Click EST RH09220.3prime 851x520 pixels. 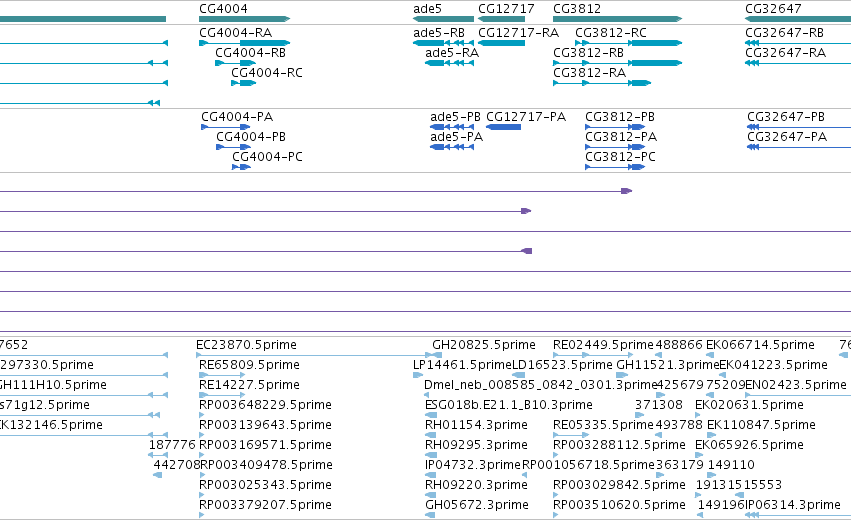pos(476,485)
